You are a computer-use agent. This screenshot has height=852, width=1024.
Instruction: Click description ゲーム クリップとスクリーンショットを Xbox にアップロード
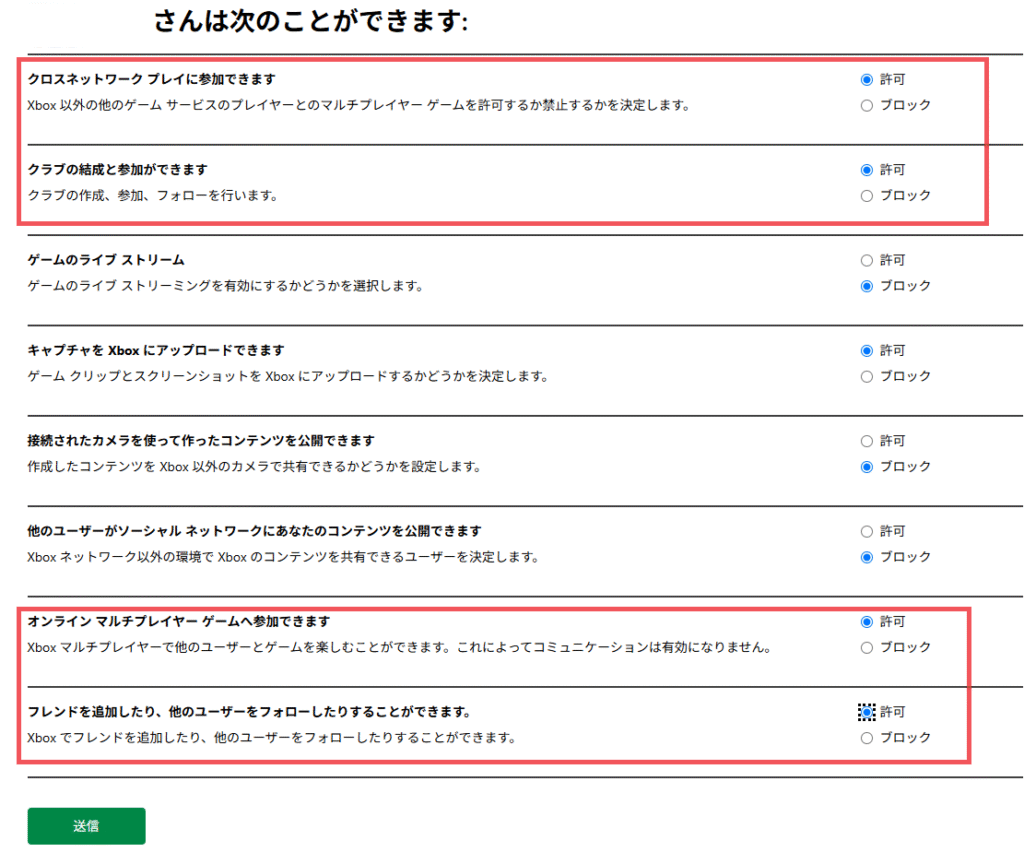[288, 376]
